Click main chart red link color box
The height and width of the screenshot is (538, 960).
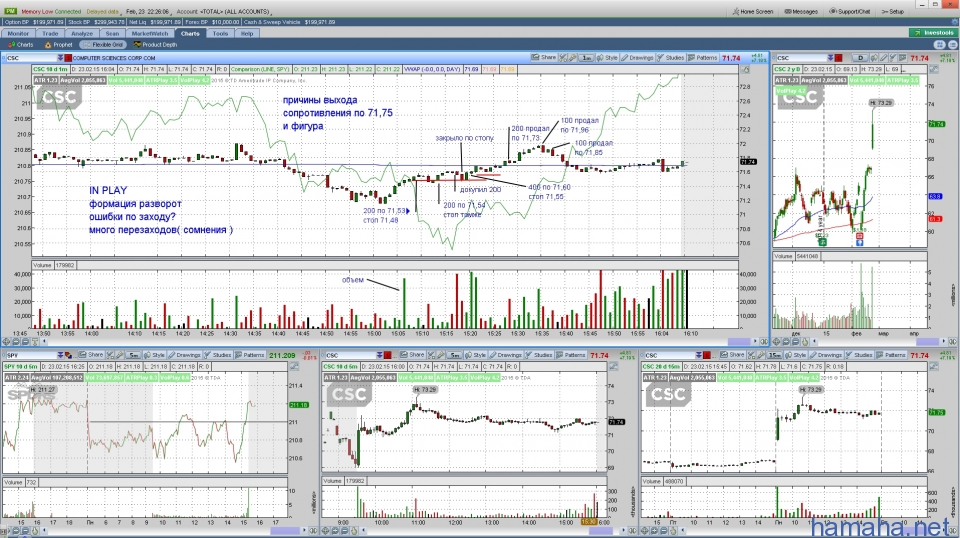68,58
